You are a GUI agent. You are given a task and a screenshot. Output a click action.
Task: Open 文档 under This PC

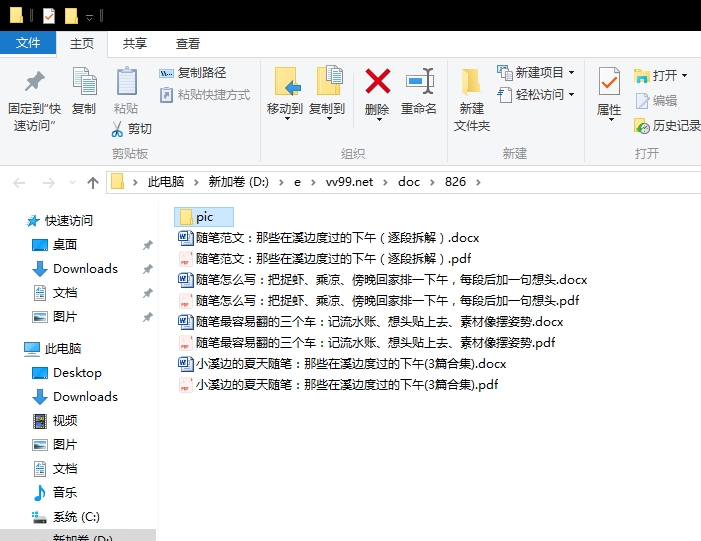tap(55, 469)
